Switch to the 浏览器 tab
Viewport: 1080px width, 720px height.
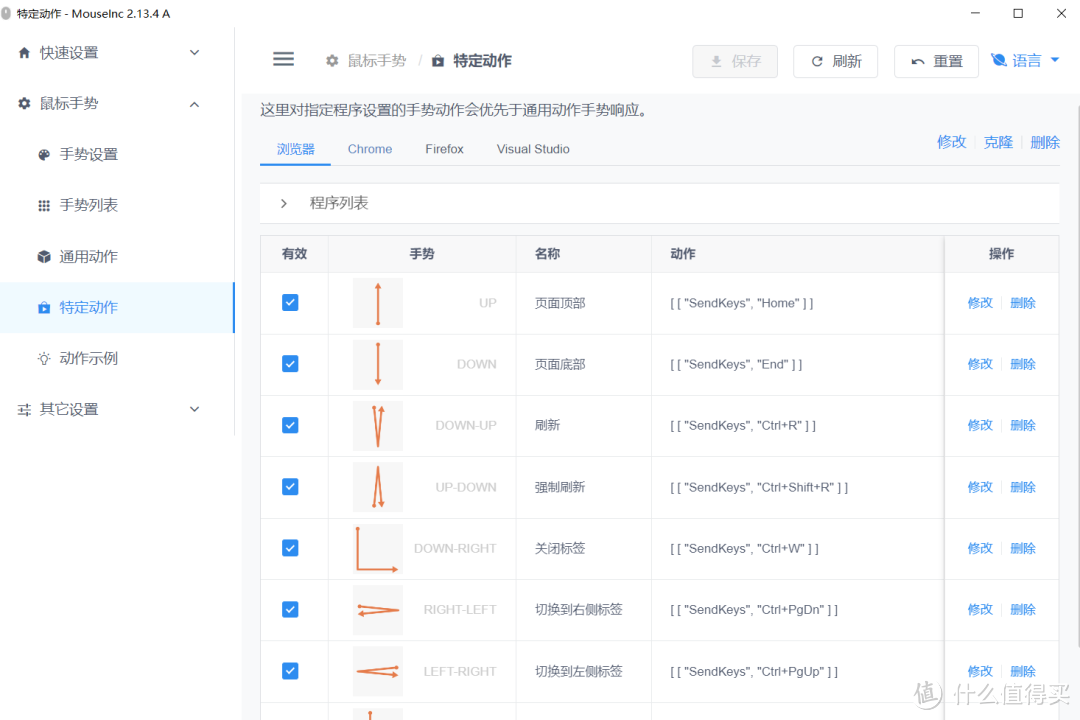pos(295,149)
